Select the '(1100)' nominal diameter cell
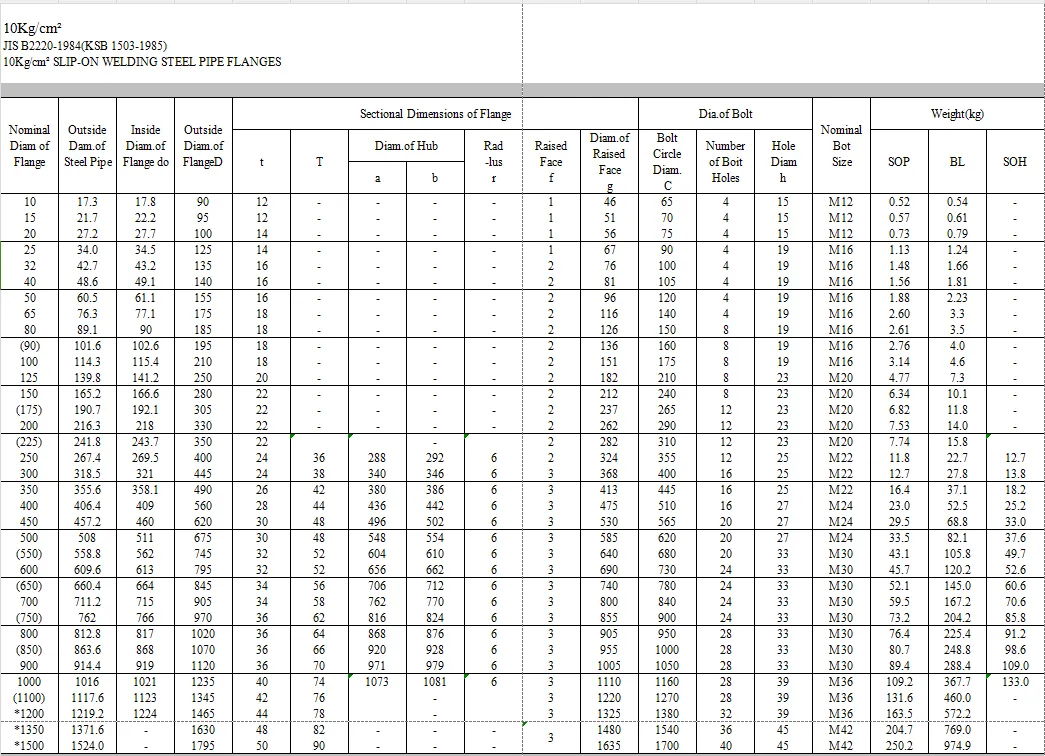1045x756 pixels. [29, 698]
